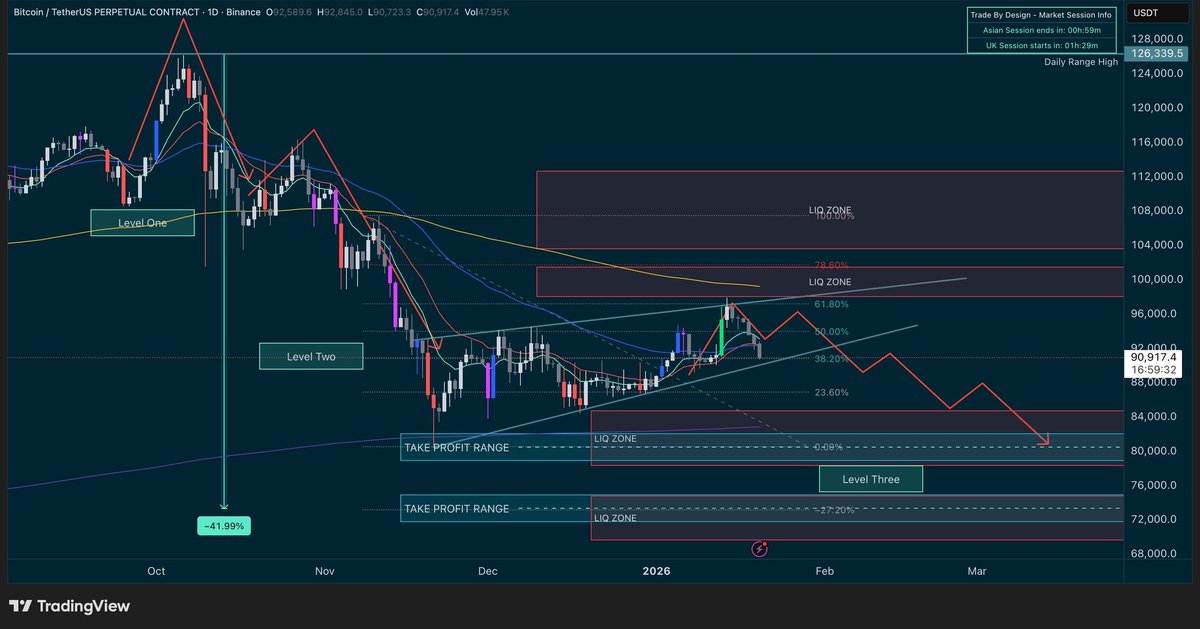Click the -41.99% measurement label

(223, 524)
